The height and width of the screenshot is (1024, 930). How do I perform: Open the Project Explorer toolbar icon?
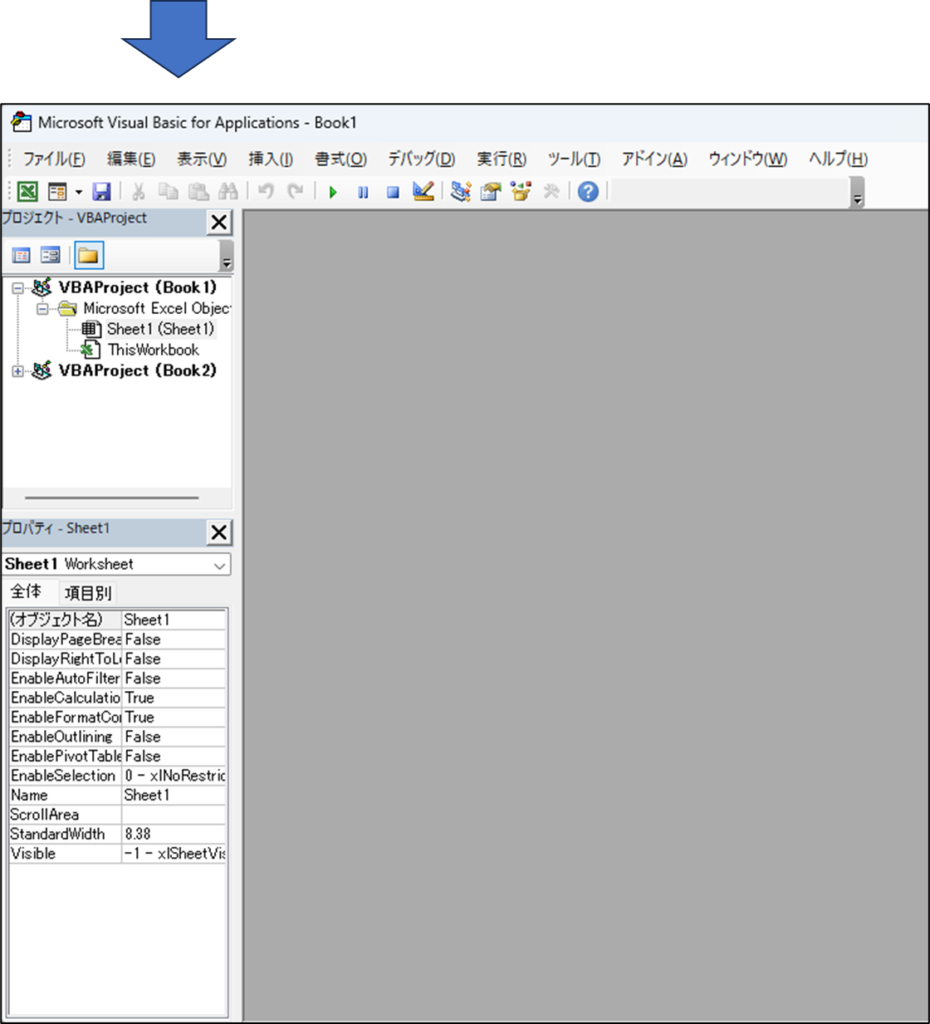460,191
